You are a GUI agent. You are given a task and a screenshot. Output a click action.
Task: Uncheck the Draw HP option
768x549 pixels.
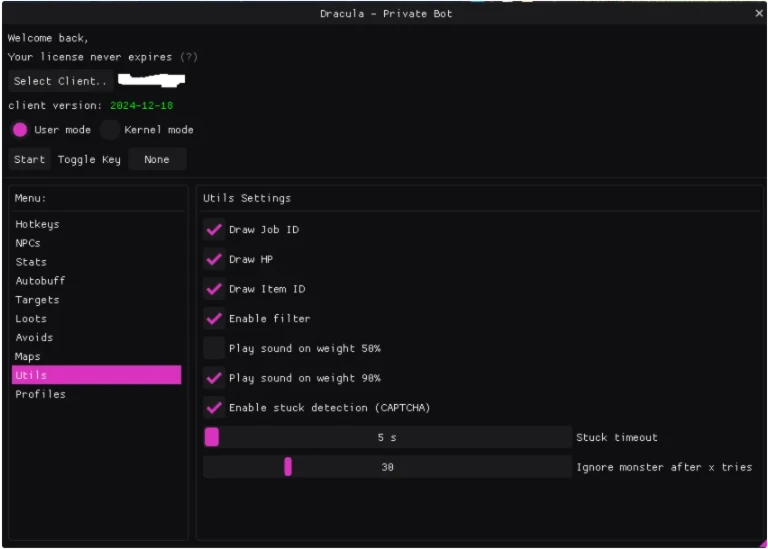pyautogui.click(x=214, y=259)
